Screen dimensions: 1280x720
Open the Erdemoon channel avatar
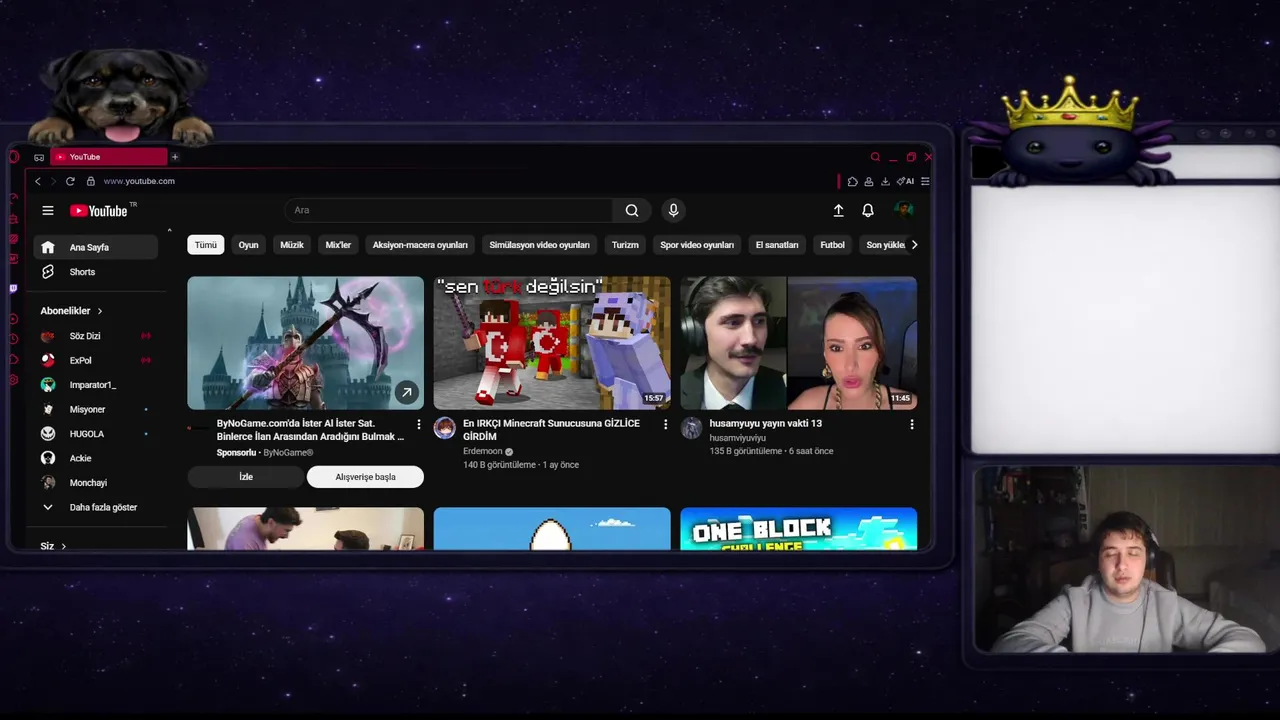point(445,428)
